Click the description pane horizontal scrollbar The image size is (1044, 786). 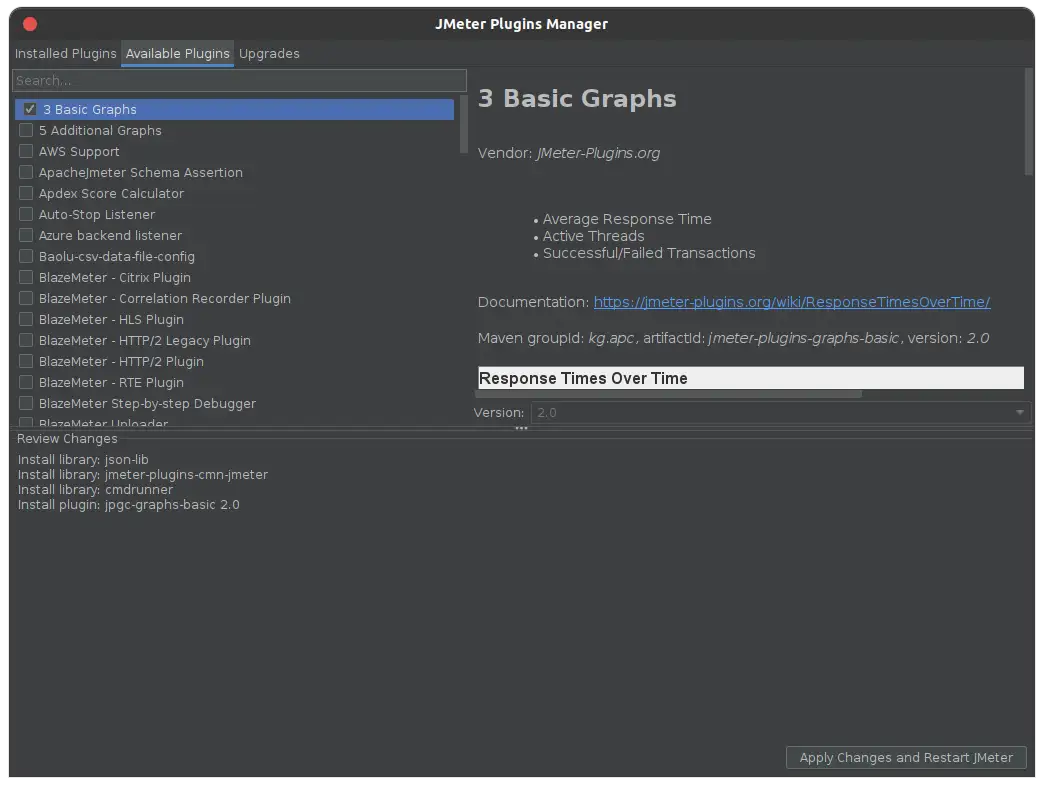668,395
